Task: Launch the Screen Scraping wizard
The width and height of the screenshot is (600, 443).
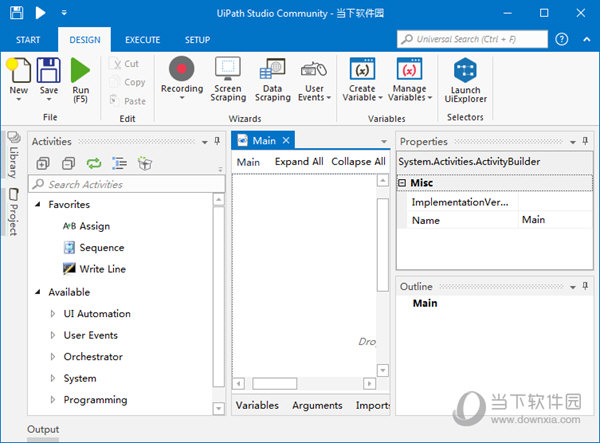Action: pos(228,80)
